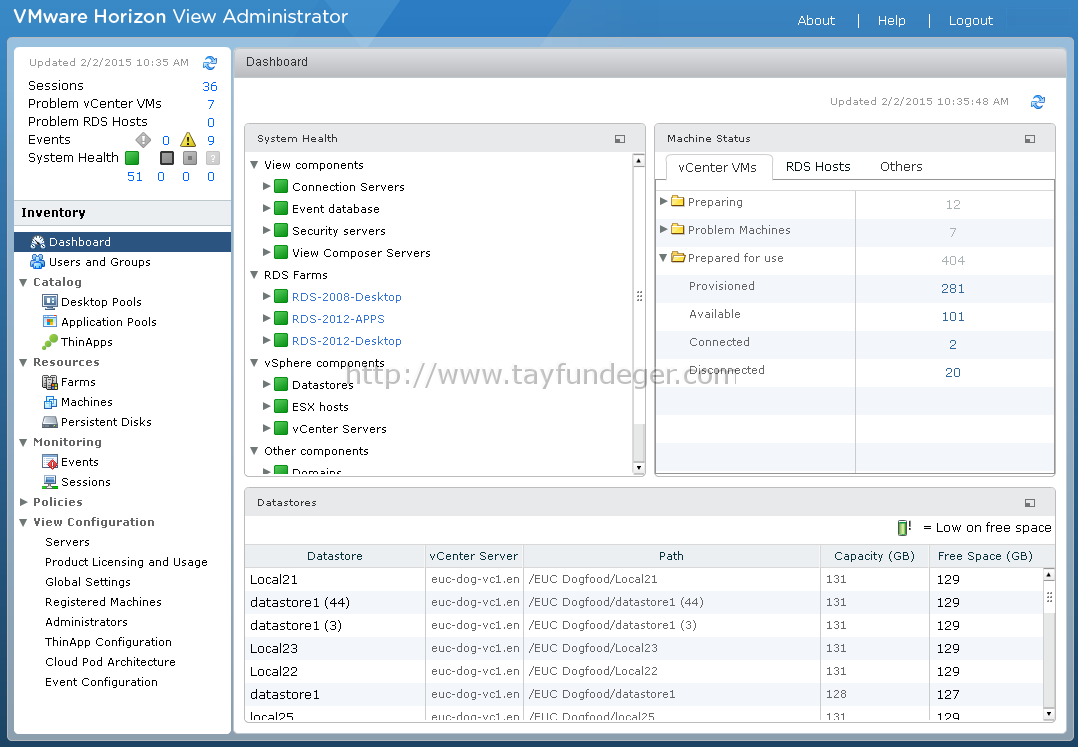Open the 101 Available machines link
The image size is (1078, 747).
point(953,317)
